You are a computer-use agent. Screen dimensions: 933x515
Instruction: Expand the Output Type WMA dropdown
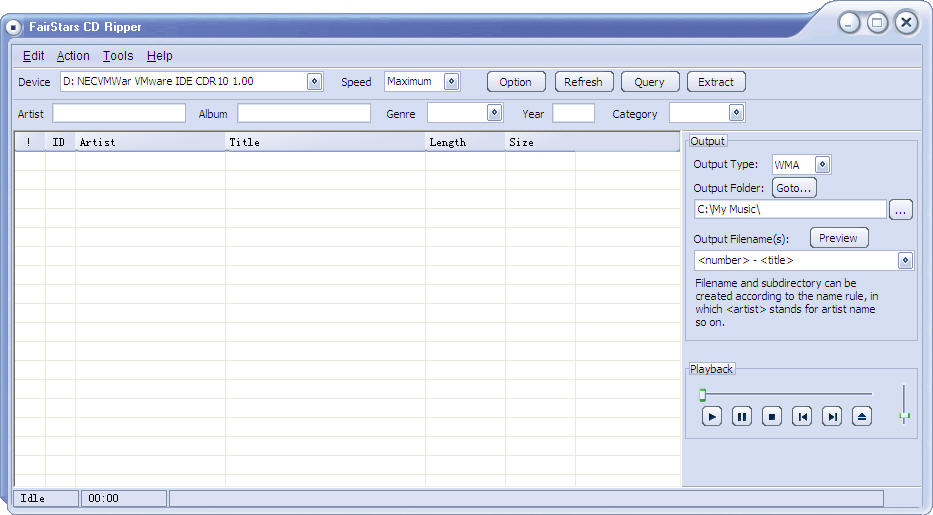point(822,165)
